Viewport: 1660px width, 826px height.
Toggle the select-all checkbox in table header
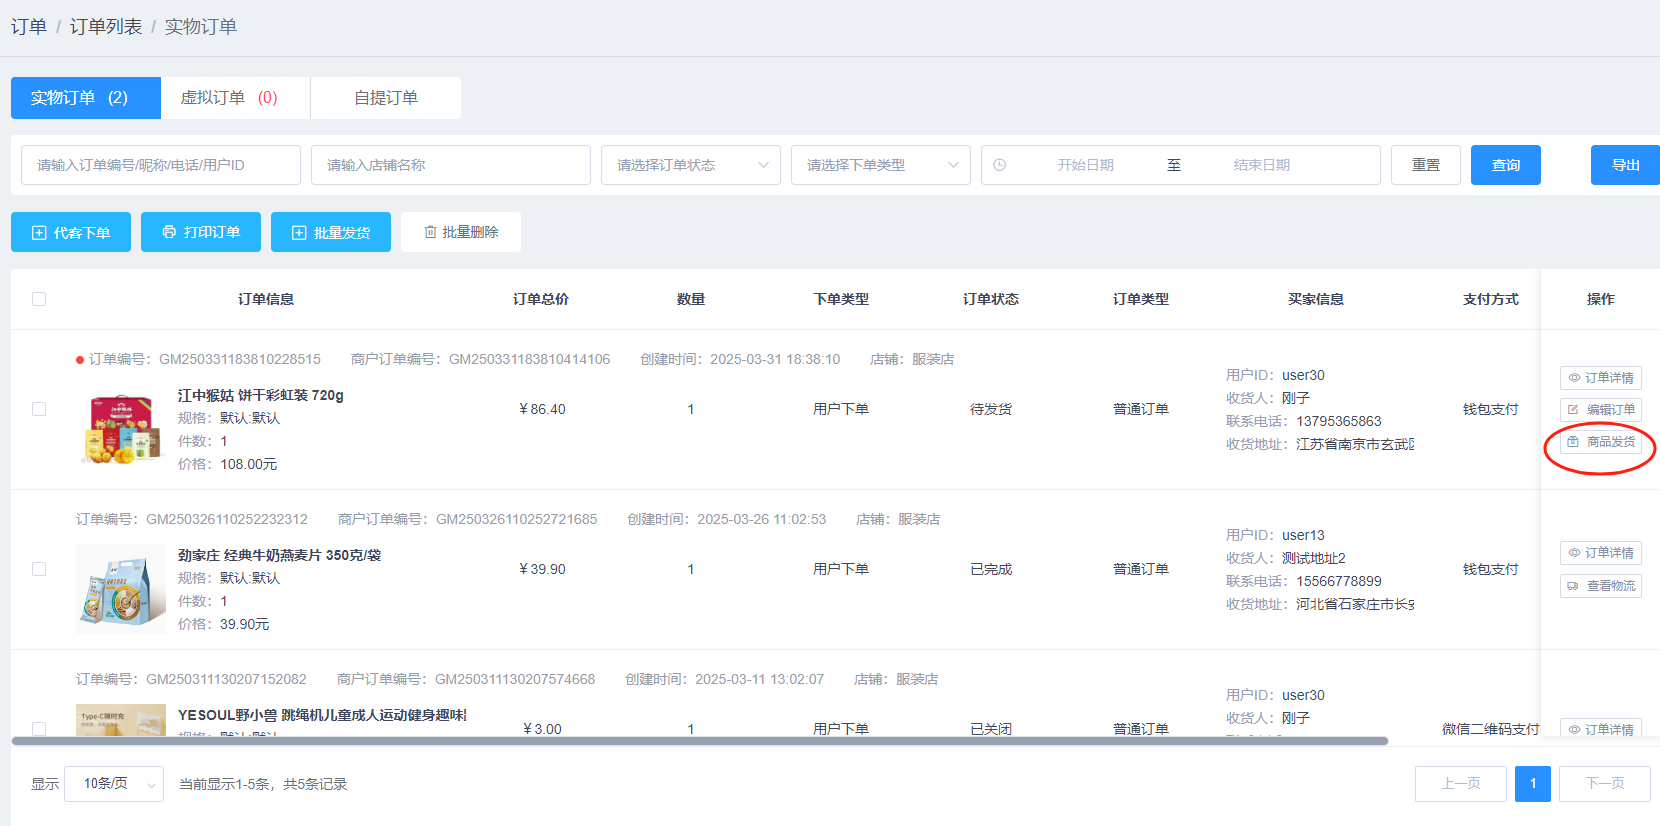tap(39, 299)
